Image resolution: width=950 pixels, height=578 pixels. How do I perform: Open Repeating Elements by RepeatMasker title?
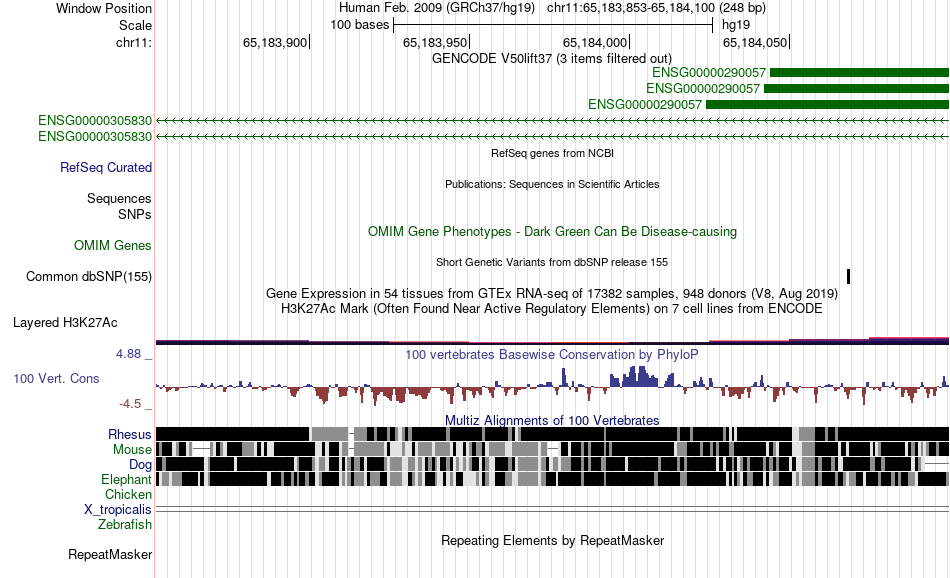[552, 540]
